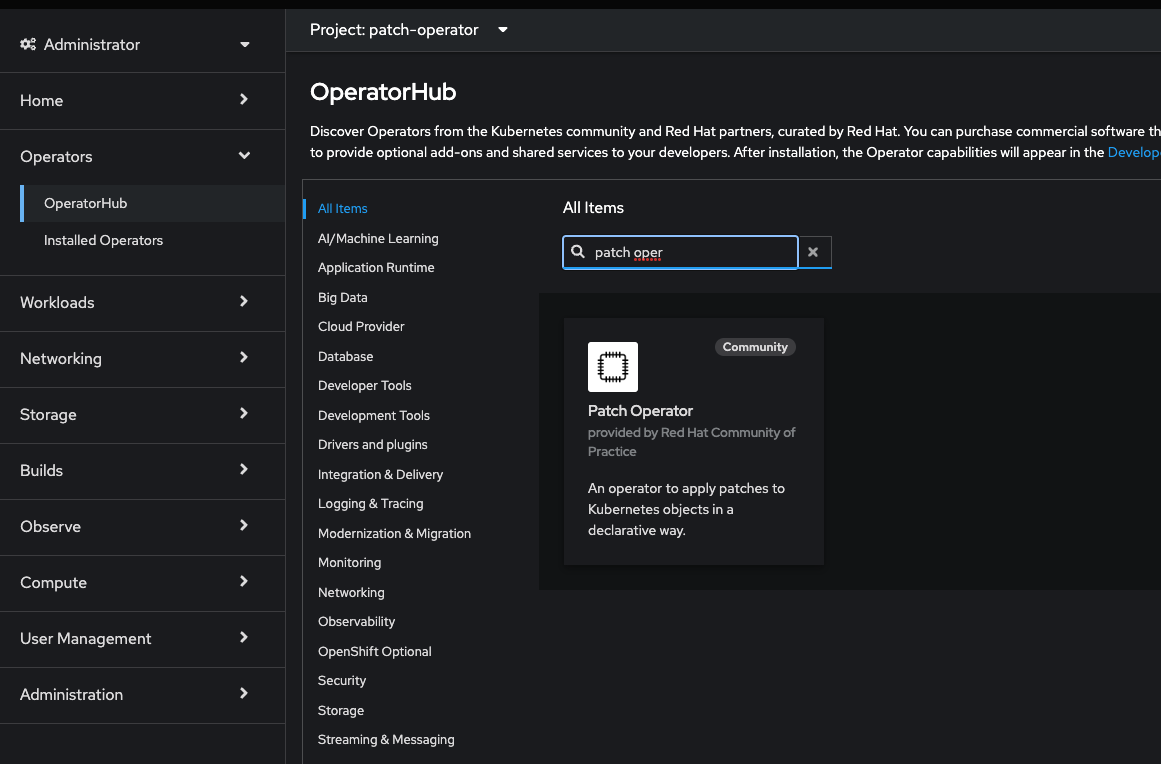Click the Patch Operator chip icon
1161x764 pixels.
click(612, 367)
